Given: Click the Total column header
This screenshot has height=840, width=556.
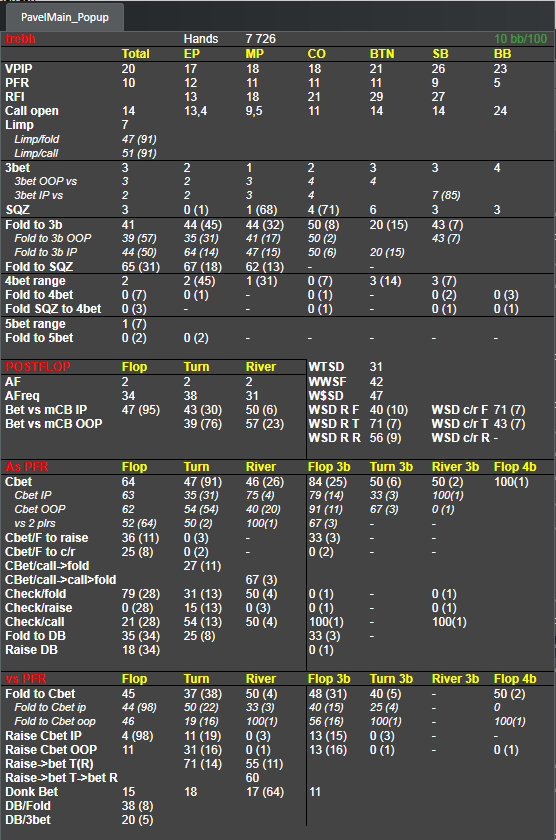Looking at the screenshot, I should tap(136, 54).
